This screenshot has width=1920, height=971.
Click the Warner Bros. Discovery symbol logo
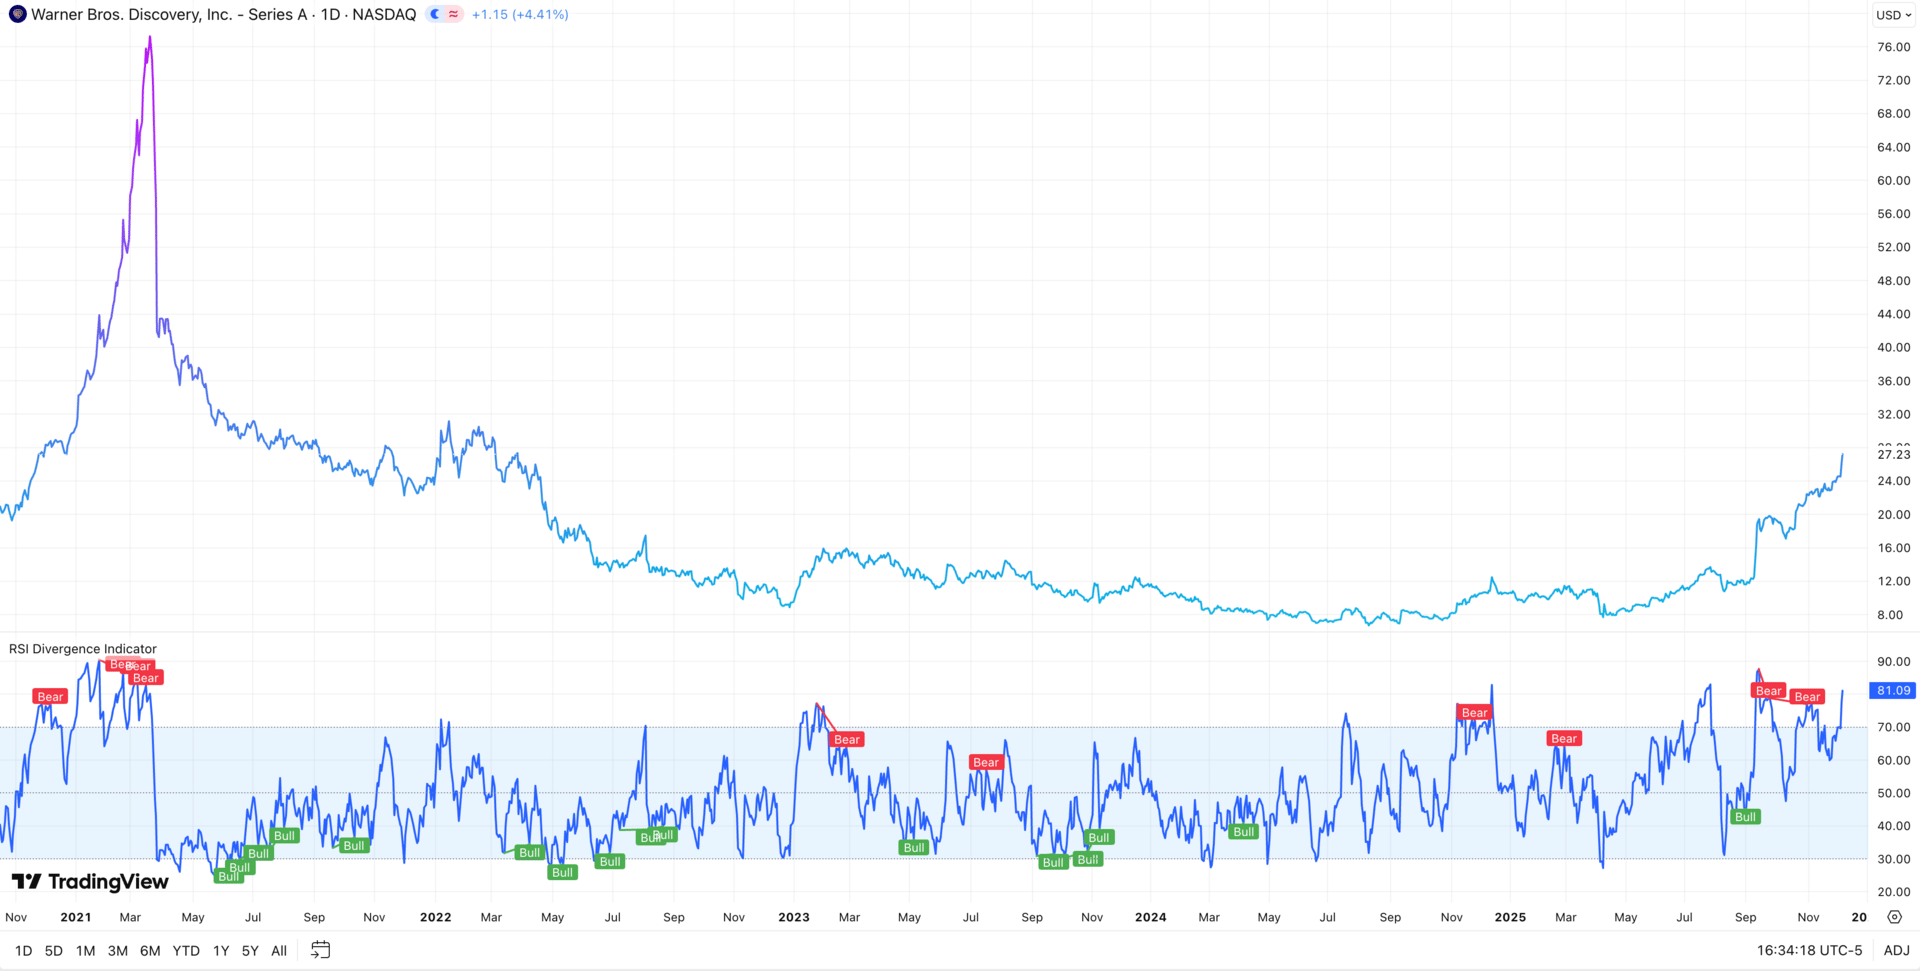tap(17, 14)
